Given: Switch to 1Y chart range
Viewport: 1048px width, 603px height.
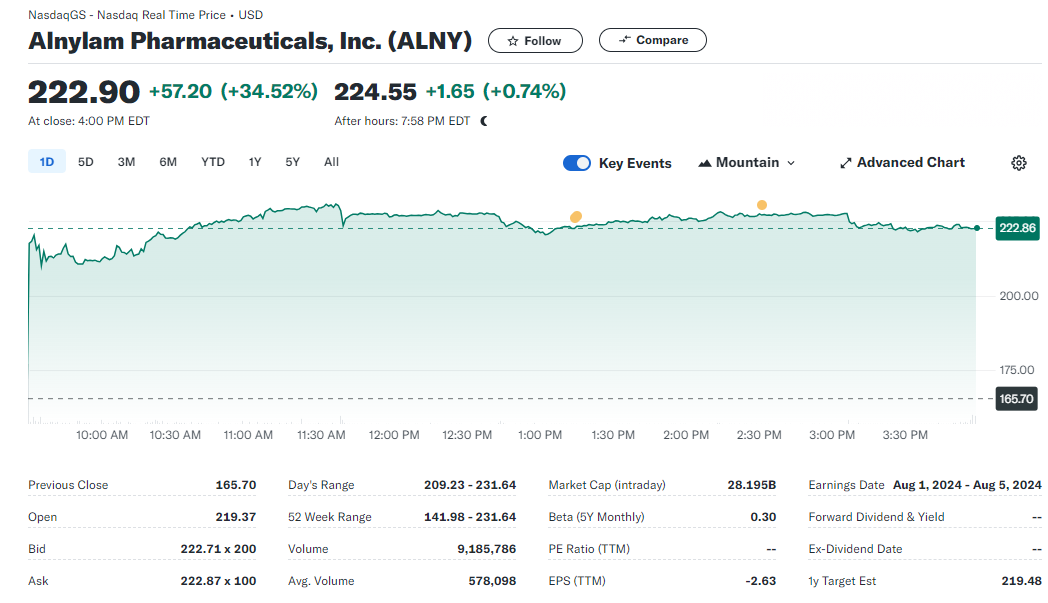Looking at the screenshot, I should pyautogui.click(x=255, y=162).
